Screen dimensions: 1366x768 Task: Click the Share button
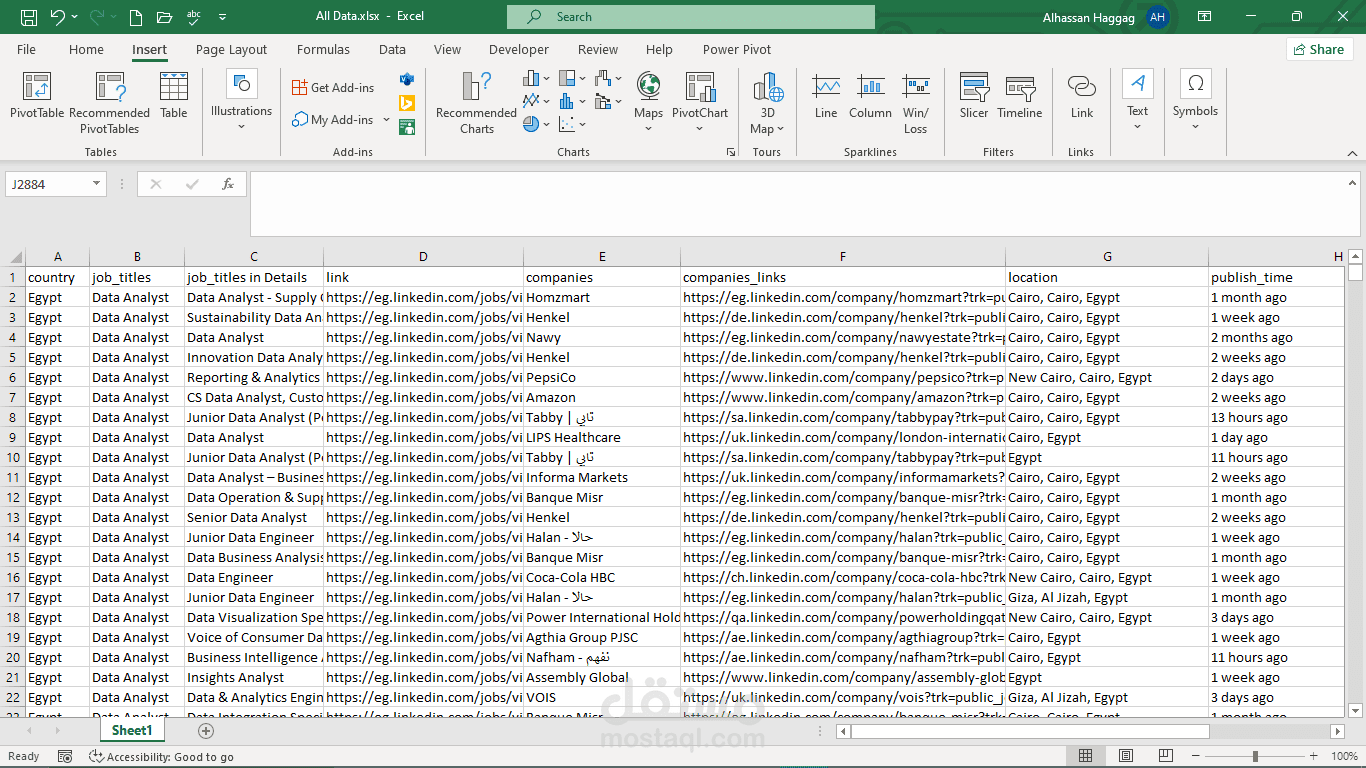(x=1319, y=50)
